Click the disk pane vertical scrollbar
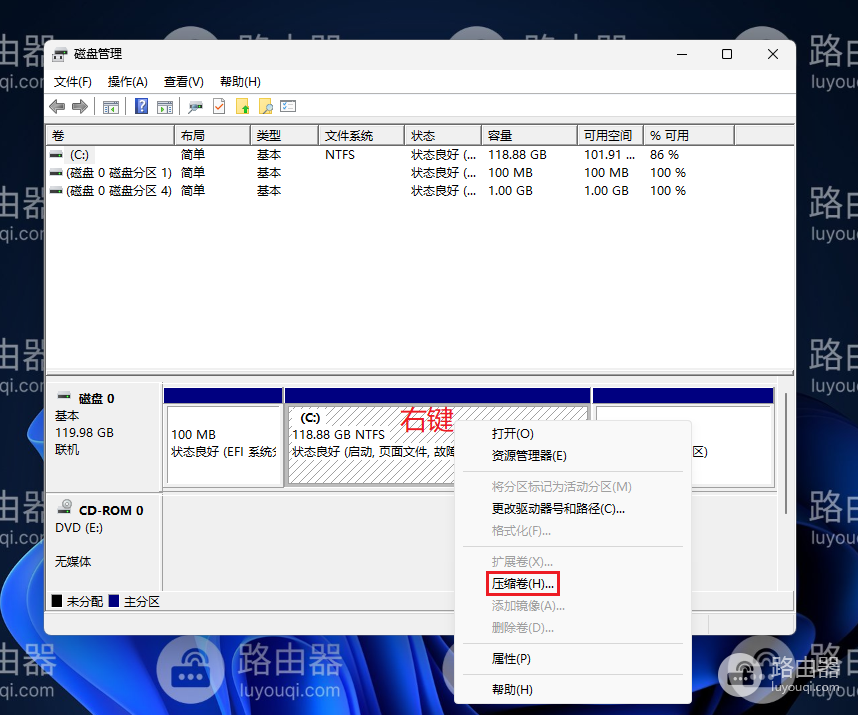The image size is (858, 715). click(786, 454)
